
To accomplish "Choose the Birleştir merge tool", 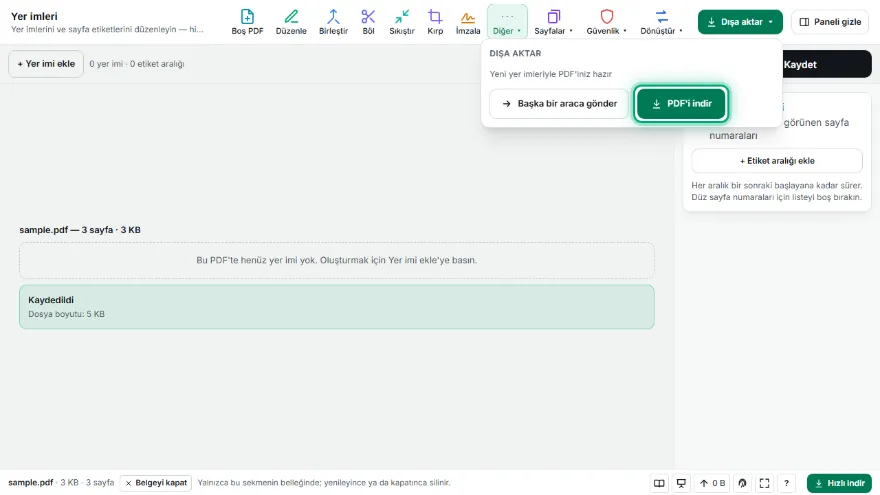I will point(333,22).
